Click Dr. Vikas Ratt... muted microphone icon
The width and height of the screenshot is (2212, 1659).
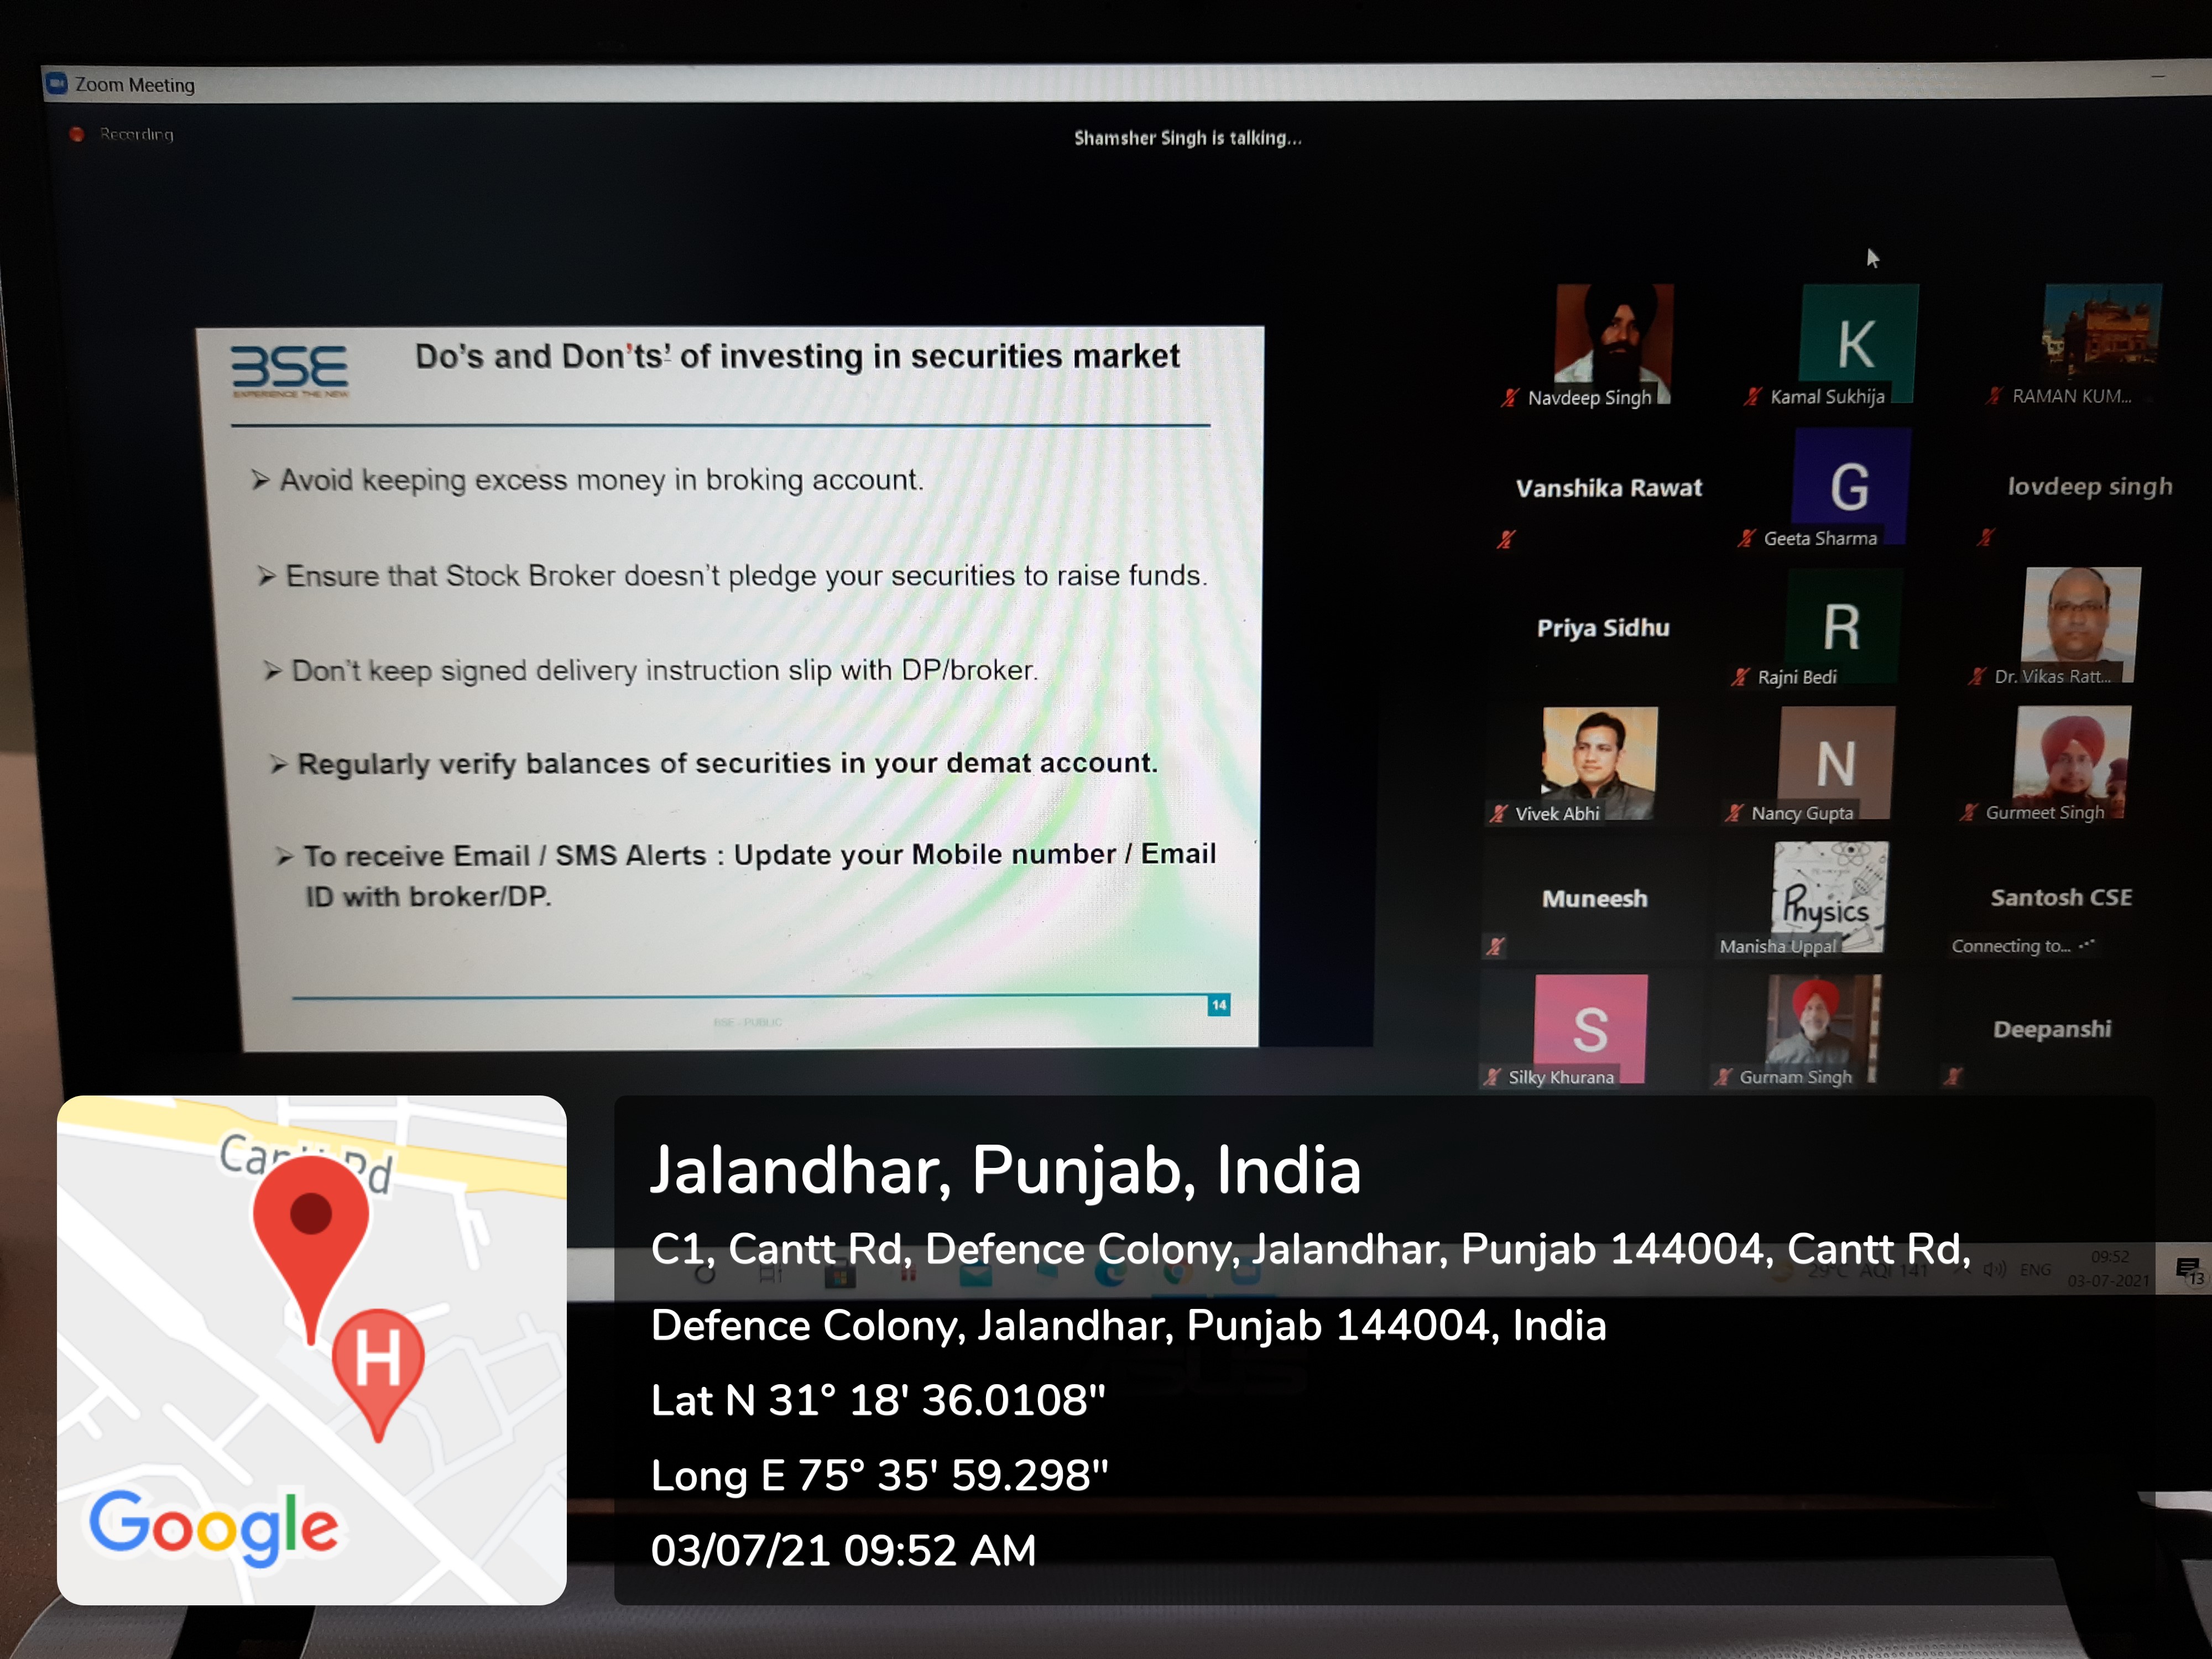pos(1977,677)
